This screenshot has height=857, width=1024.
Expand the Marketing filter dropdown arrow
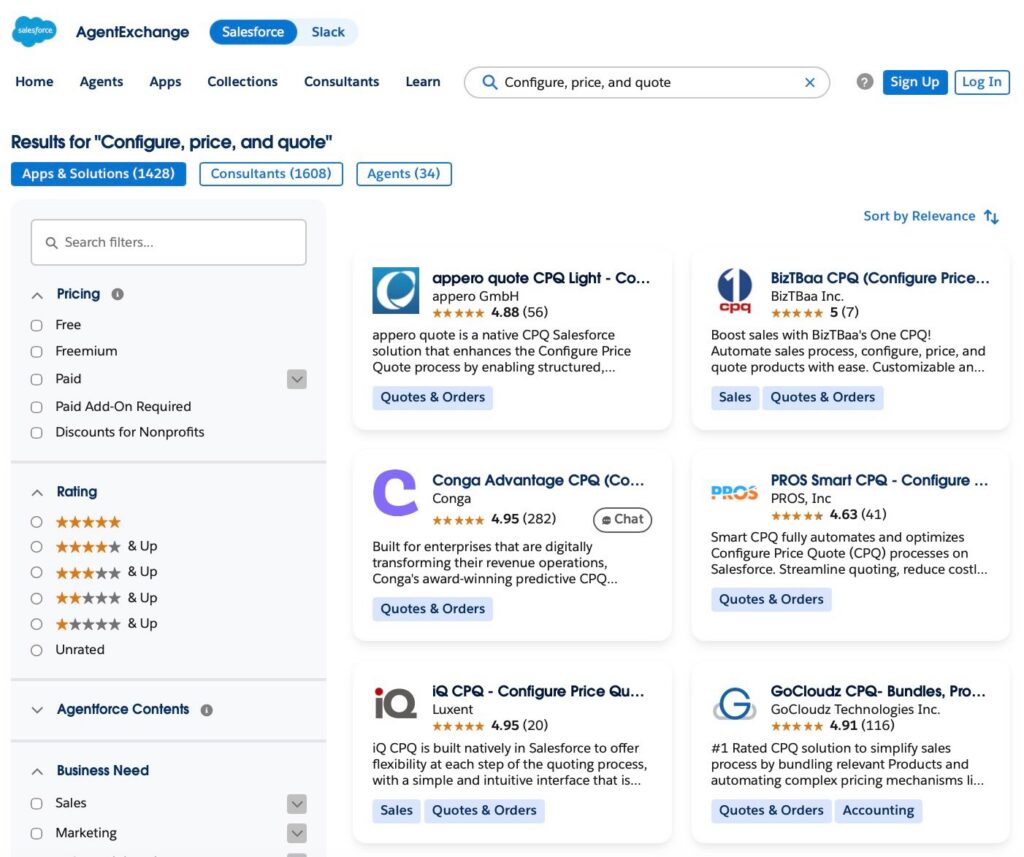click(297, 833)
